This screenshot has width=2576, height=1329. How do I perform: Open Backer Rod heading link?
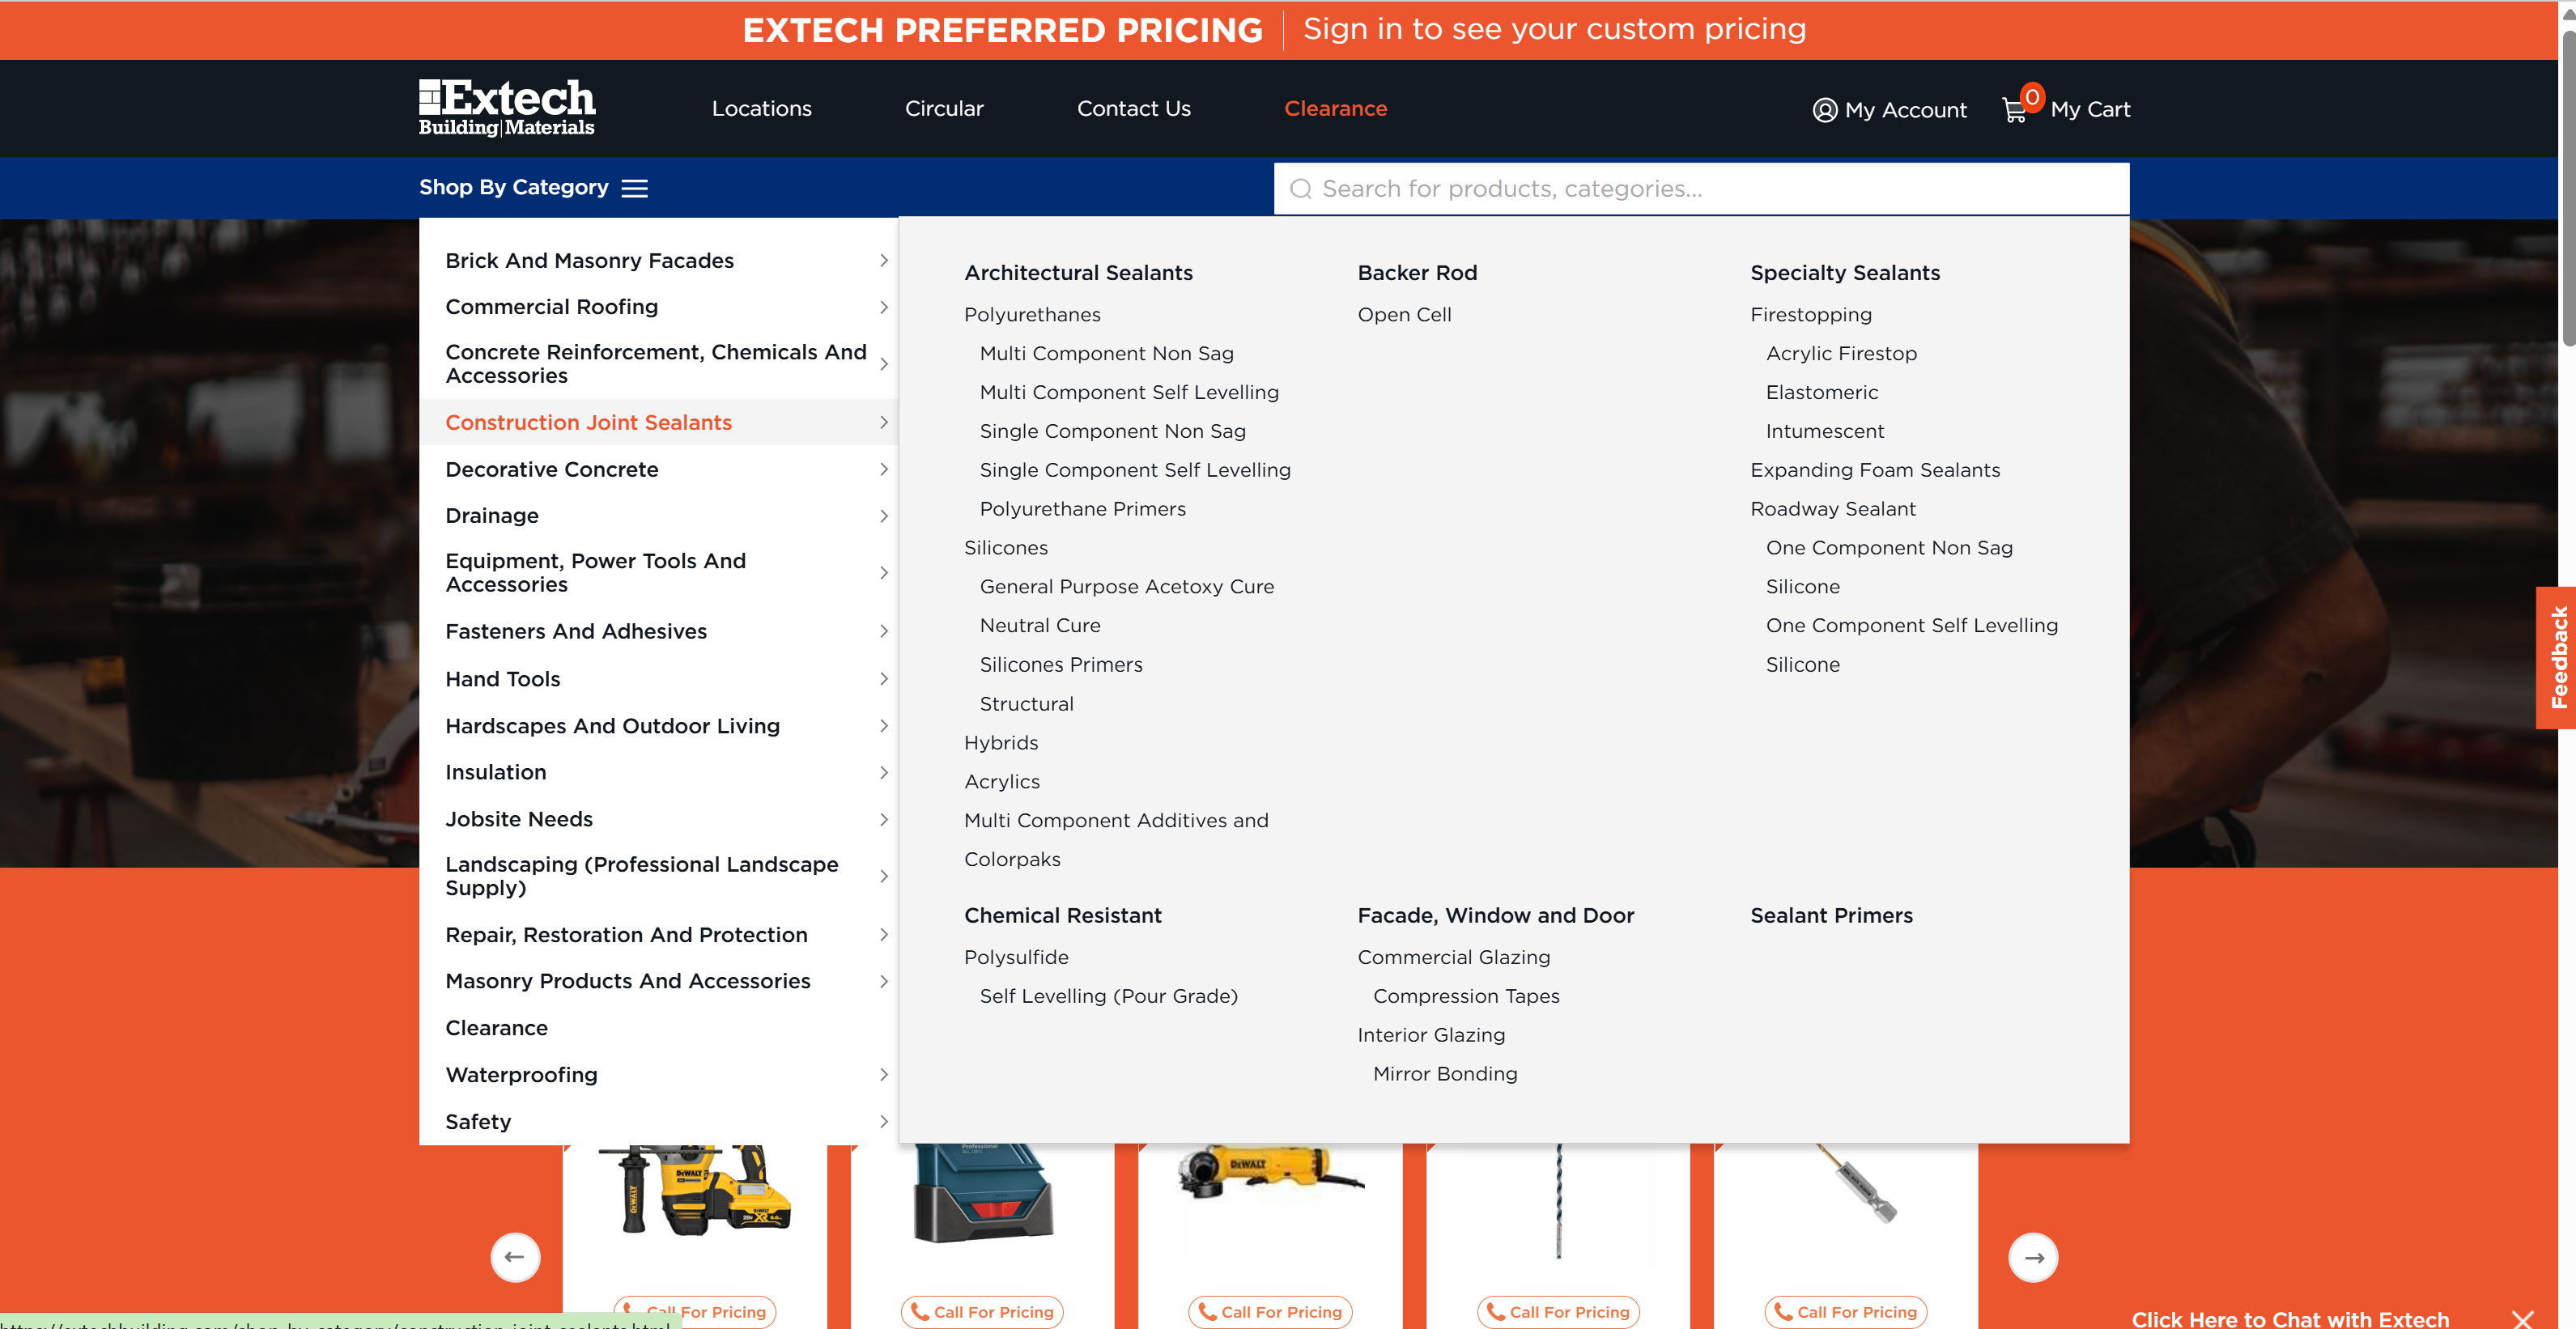click(1417, 273)
